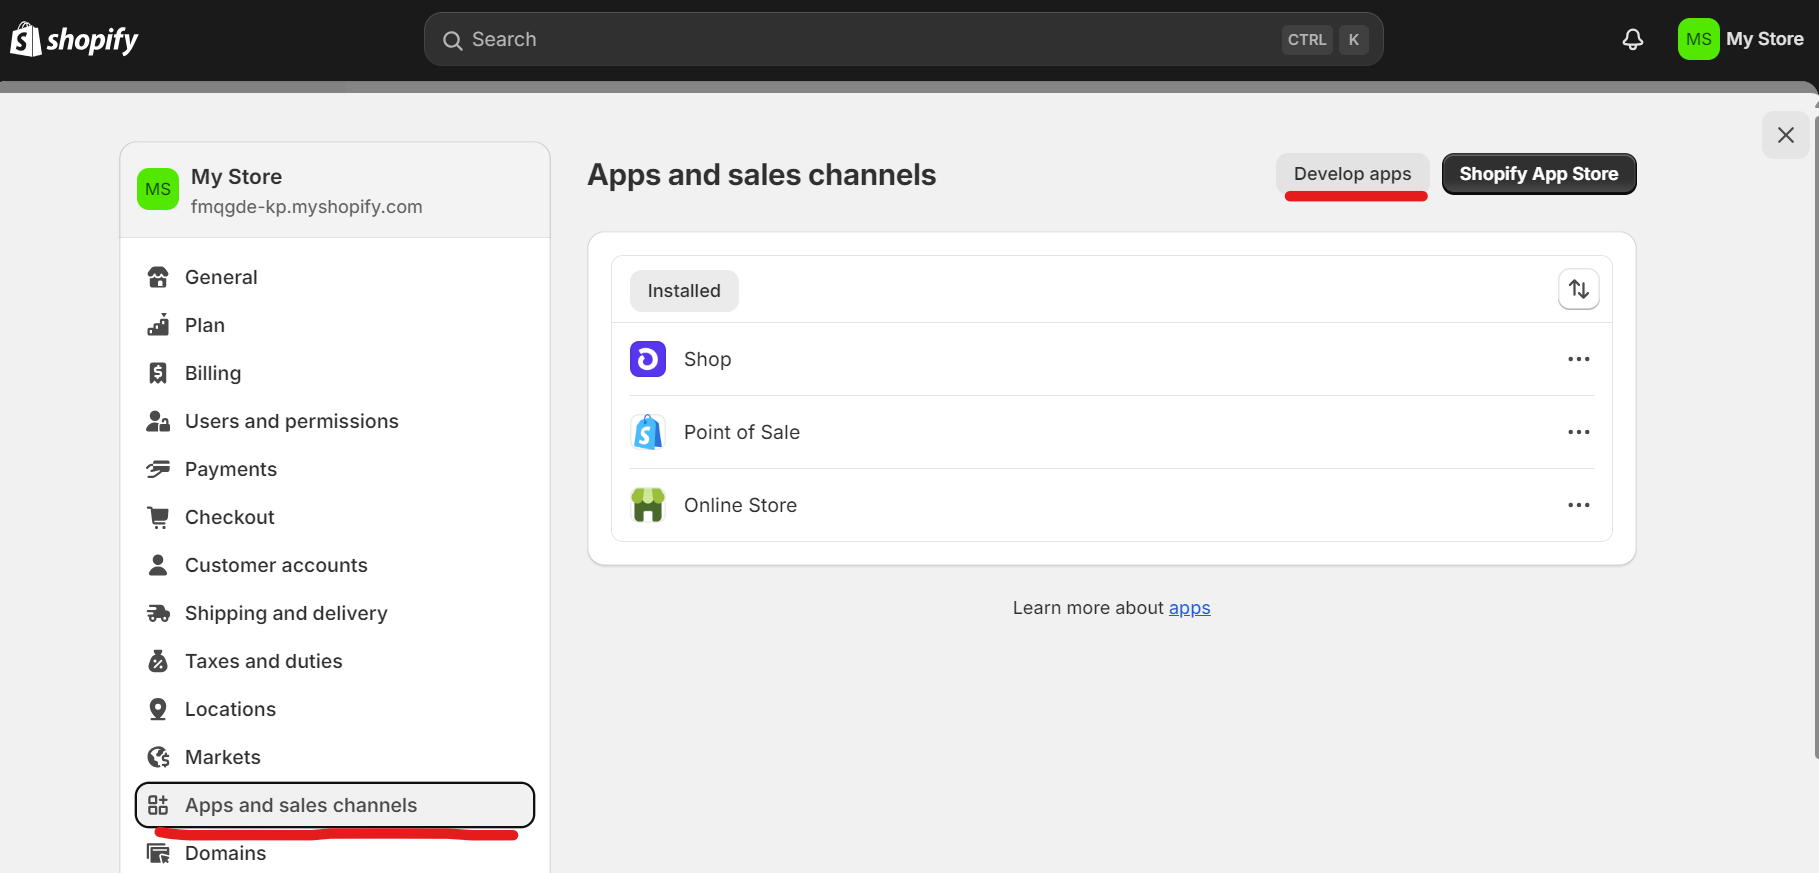This screenshot has height=873, width=1819.
Task: Select the Installed tab
Action: tap(684, 291)
